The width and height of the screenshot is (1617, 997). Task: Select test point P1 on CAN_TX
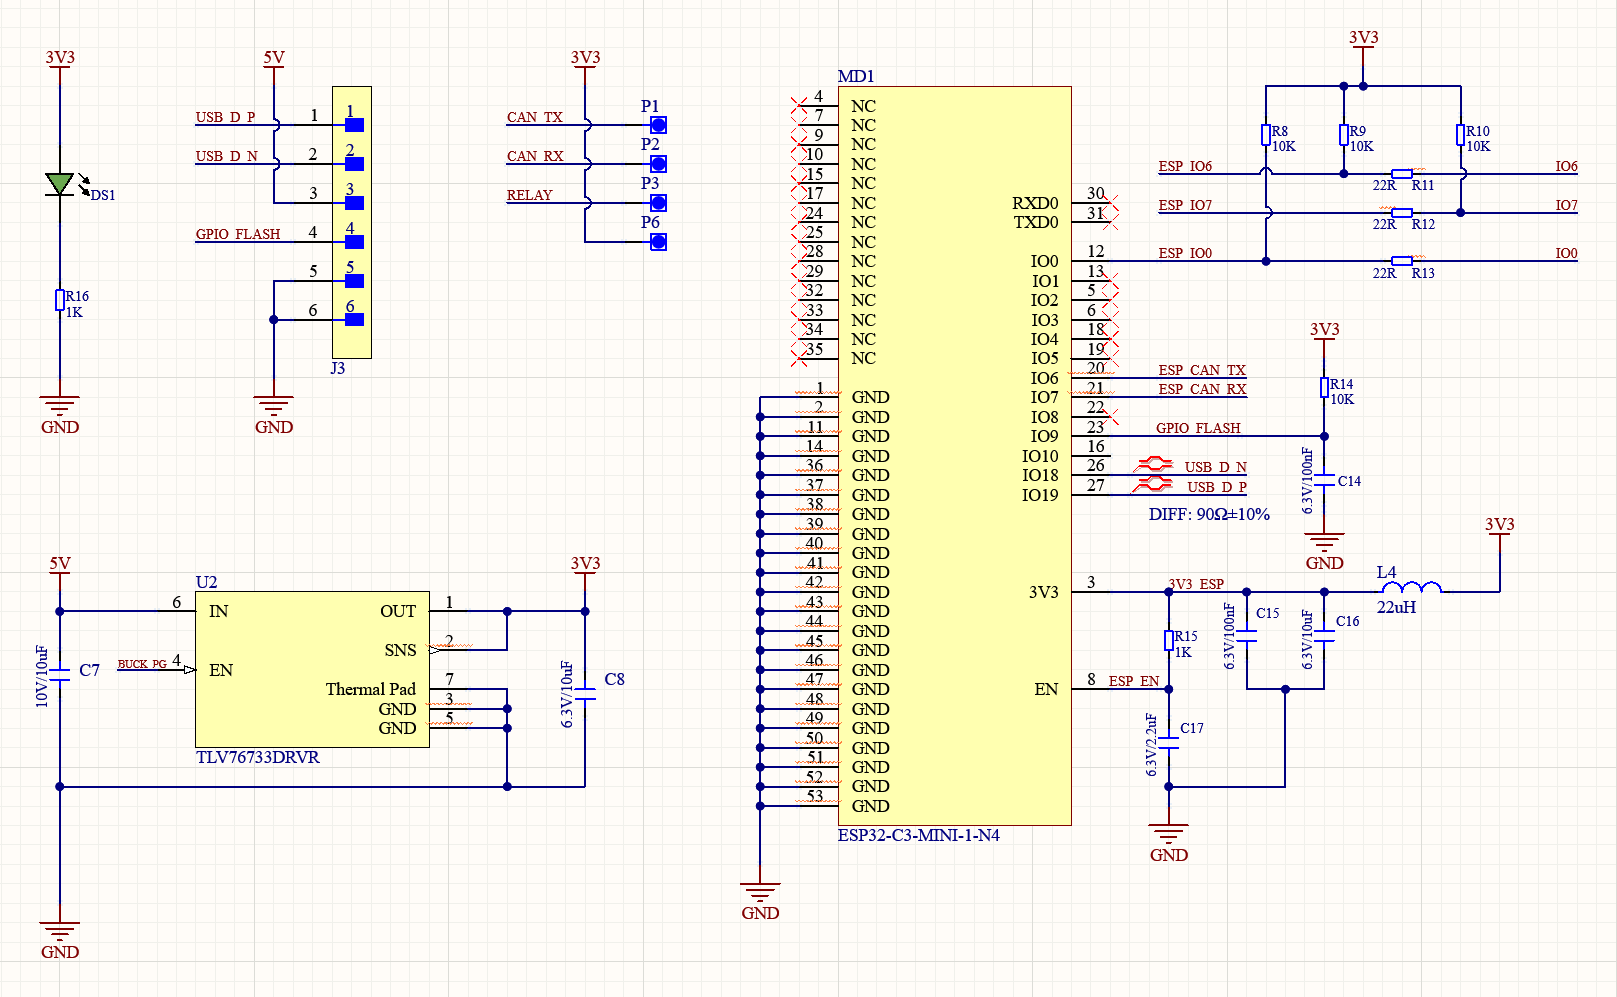tap(658, 125)
